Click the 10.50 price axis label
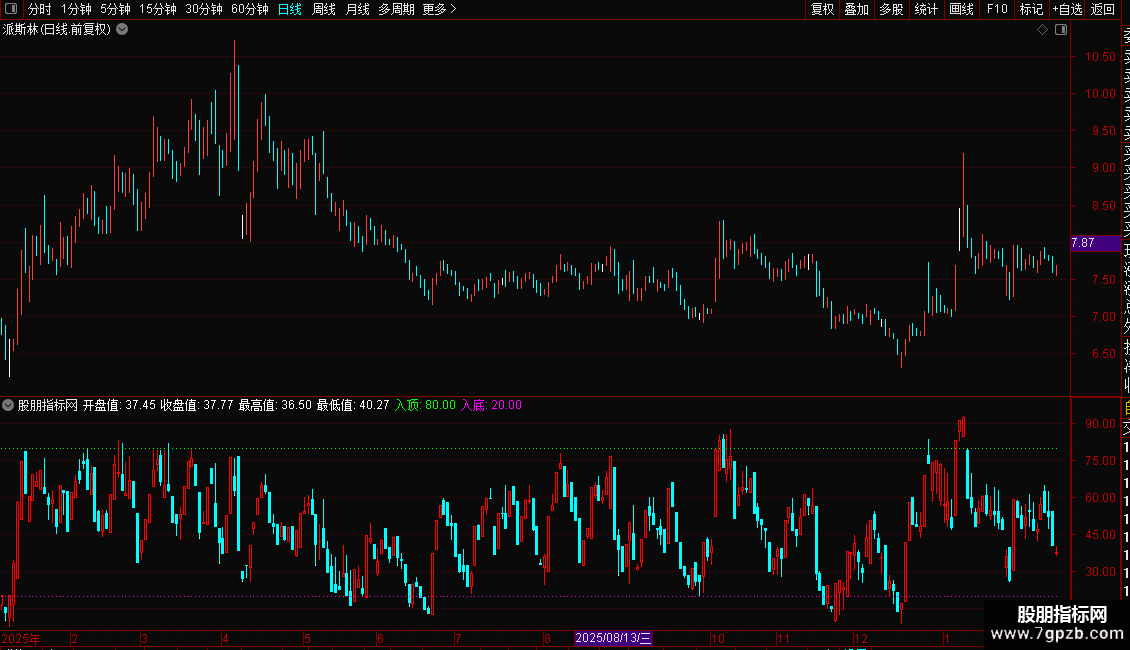 pyautogui.click(x=1100, y=56)
